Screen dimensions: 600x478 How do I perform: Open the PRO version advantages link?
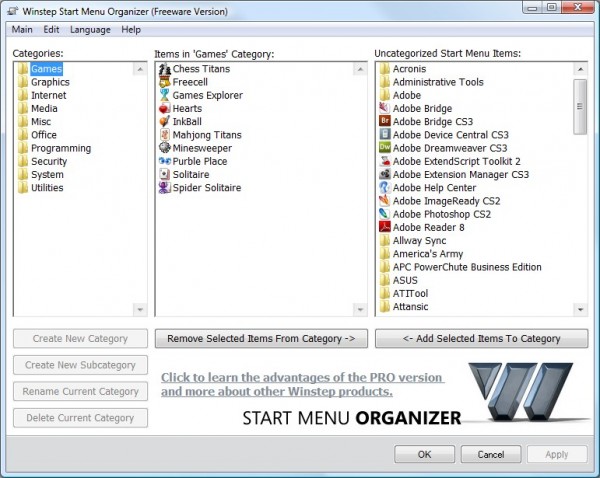(302, 384)
